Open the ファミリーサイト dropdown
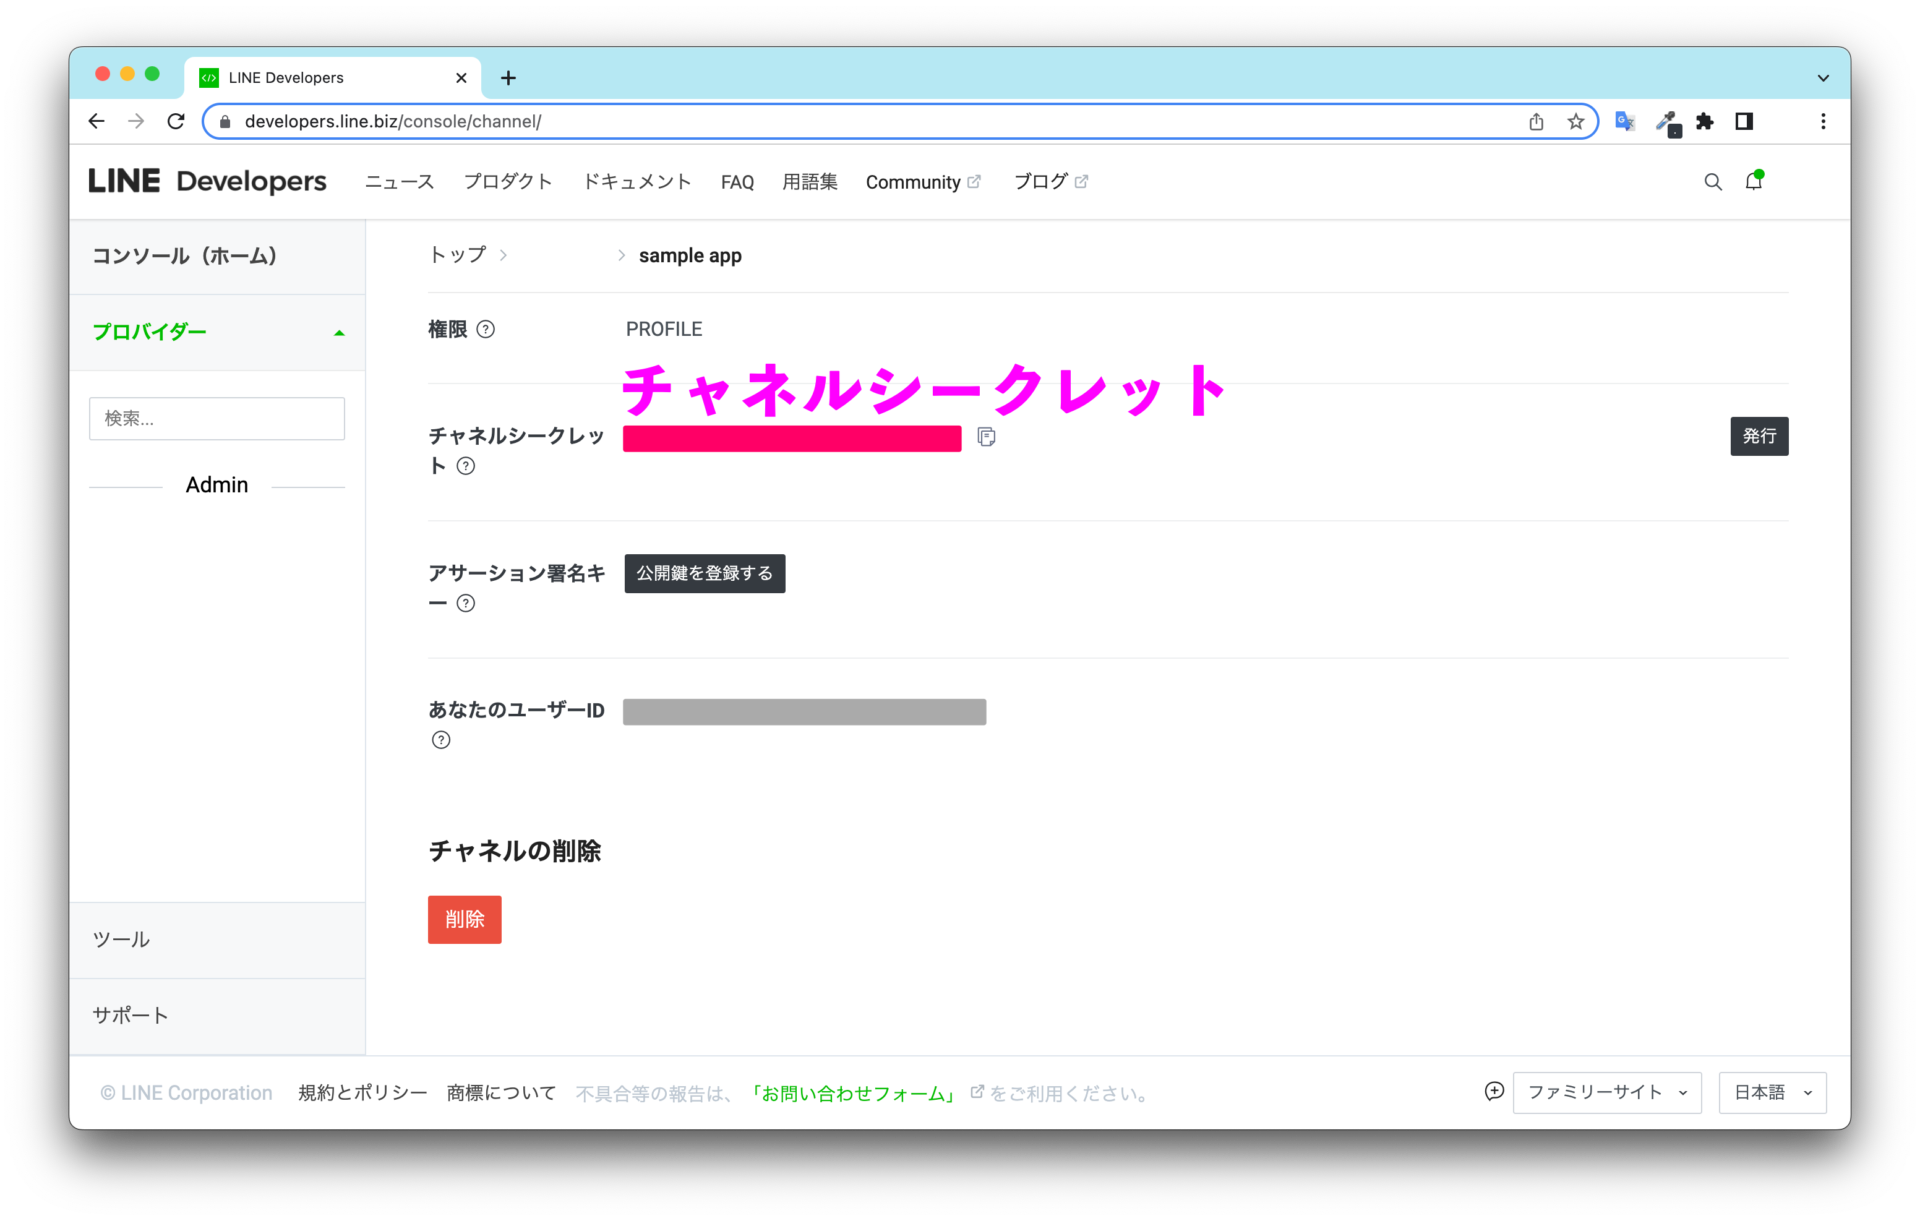This screenshot has height=1221, width=1920. click(x=1606, y=1092)
